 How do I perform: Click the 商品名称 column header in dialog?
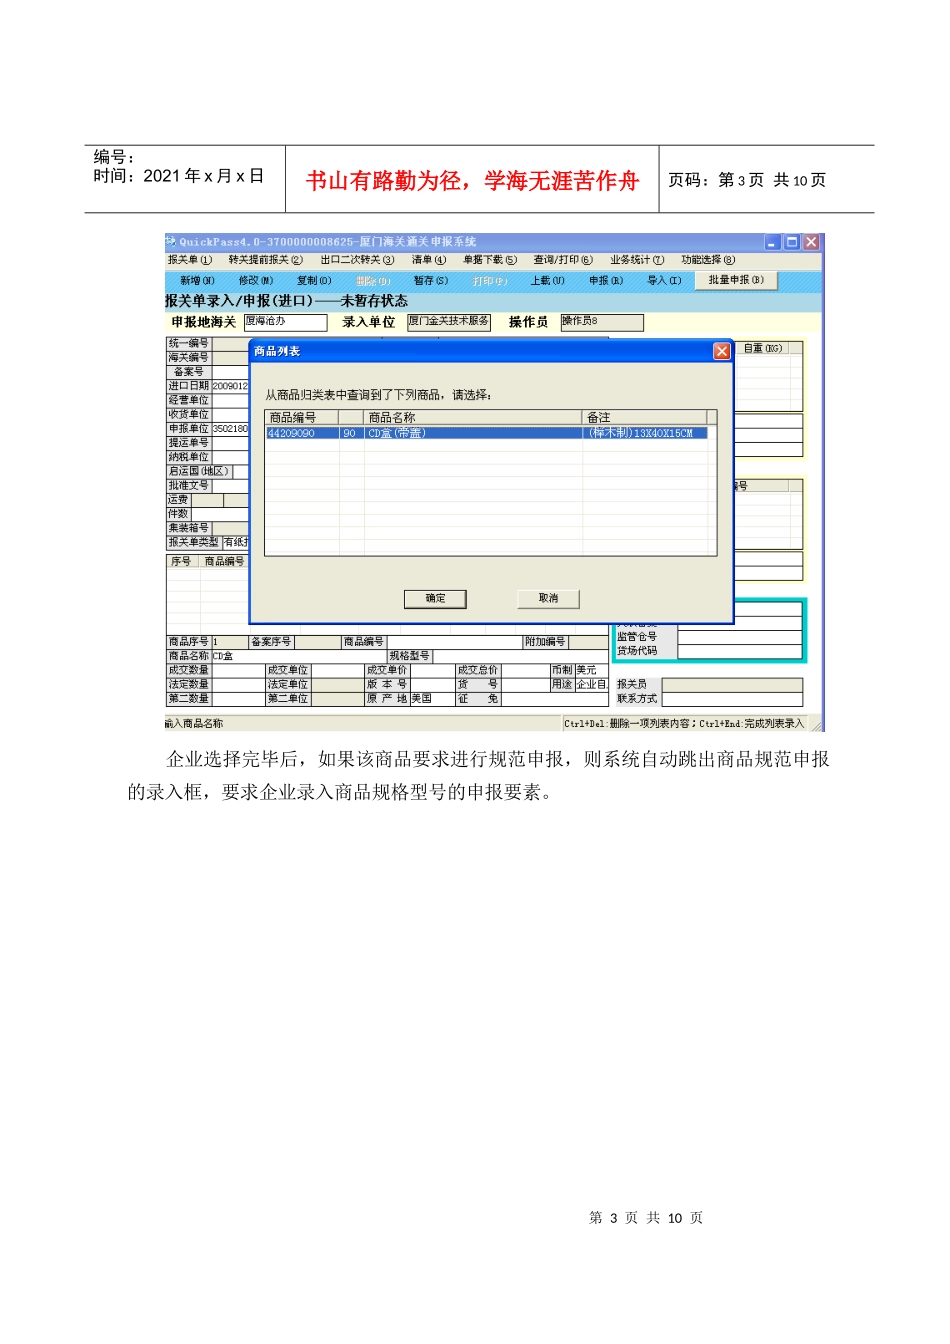(x=473, y=417)
